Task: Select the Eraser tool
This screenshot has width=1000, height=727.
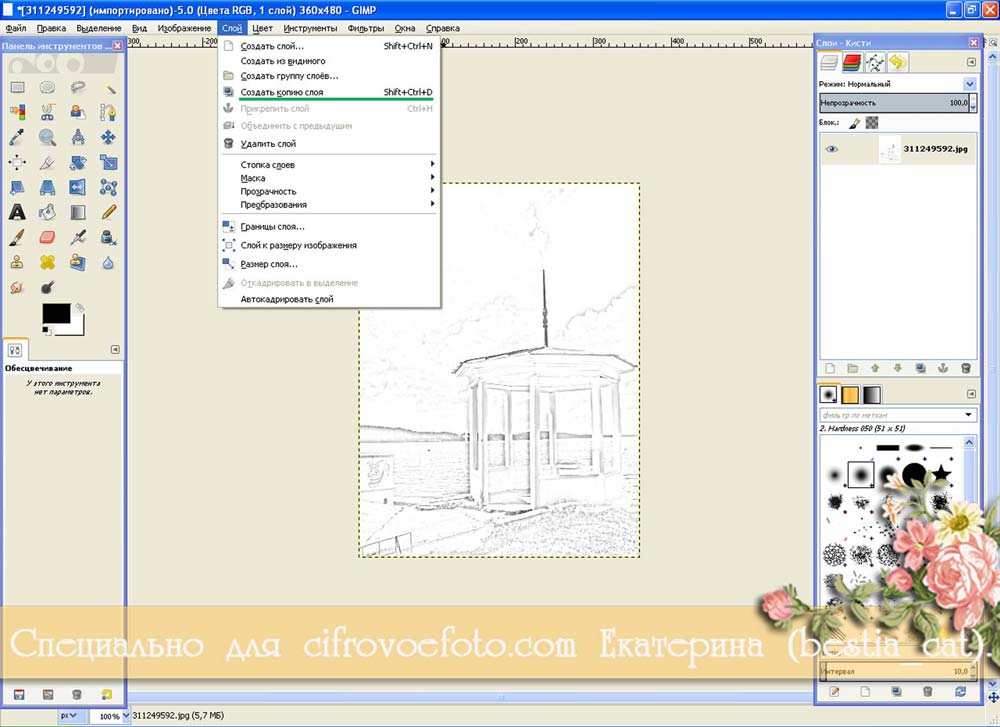Action: [47, 237]
